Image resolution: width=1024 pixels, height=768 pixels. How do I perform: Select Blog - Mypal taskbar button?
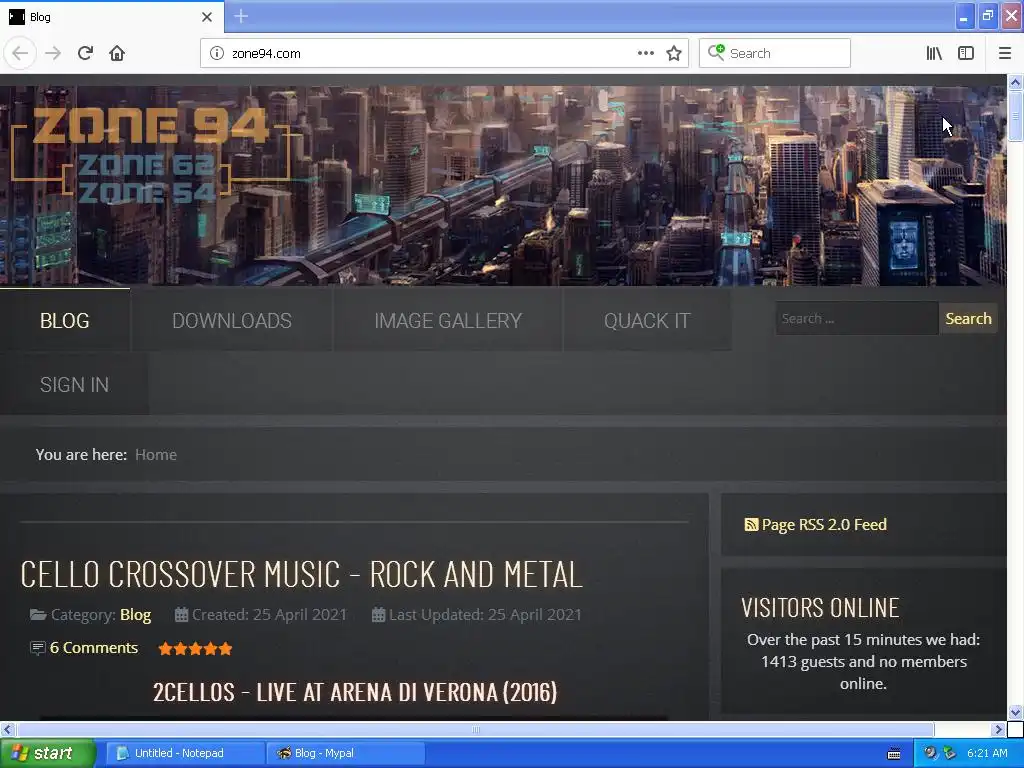(x=345, y=753)
